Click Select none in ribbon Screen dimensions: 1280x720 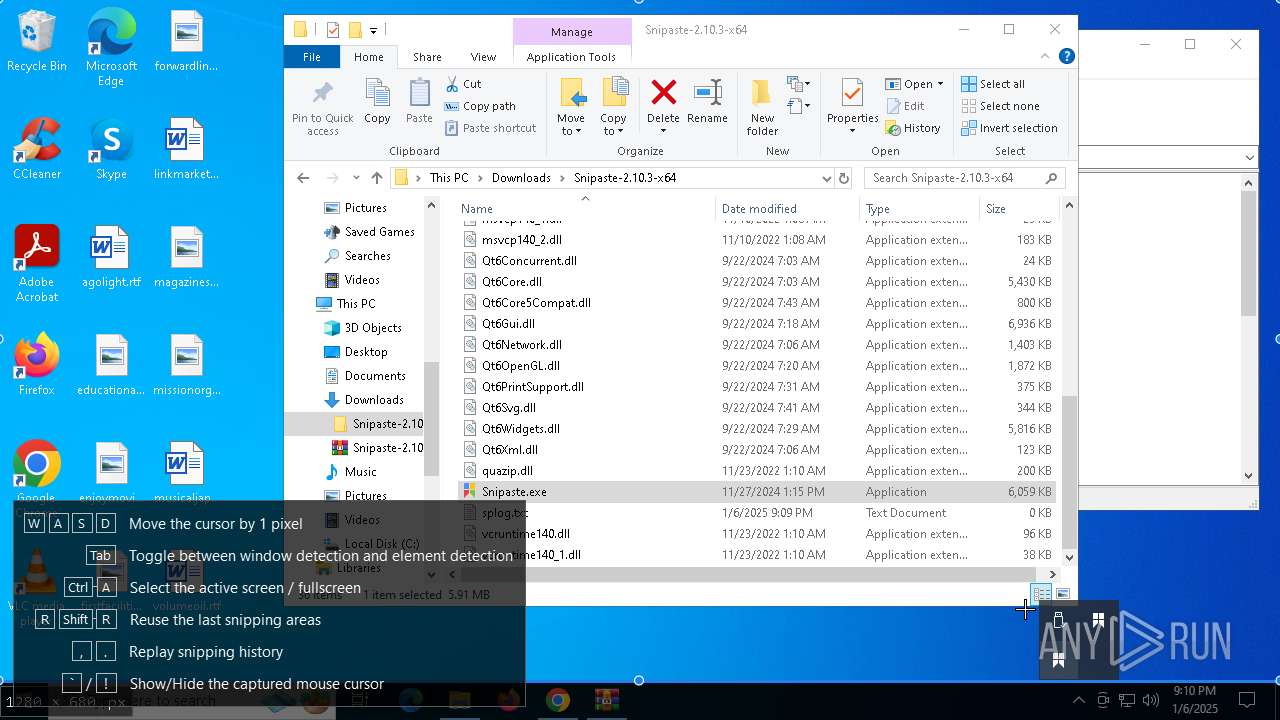pos(1000,106)
